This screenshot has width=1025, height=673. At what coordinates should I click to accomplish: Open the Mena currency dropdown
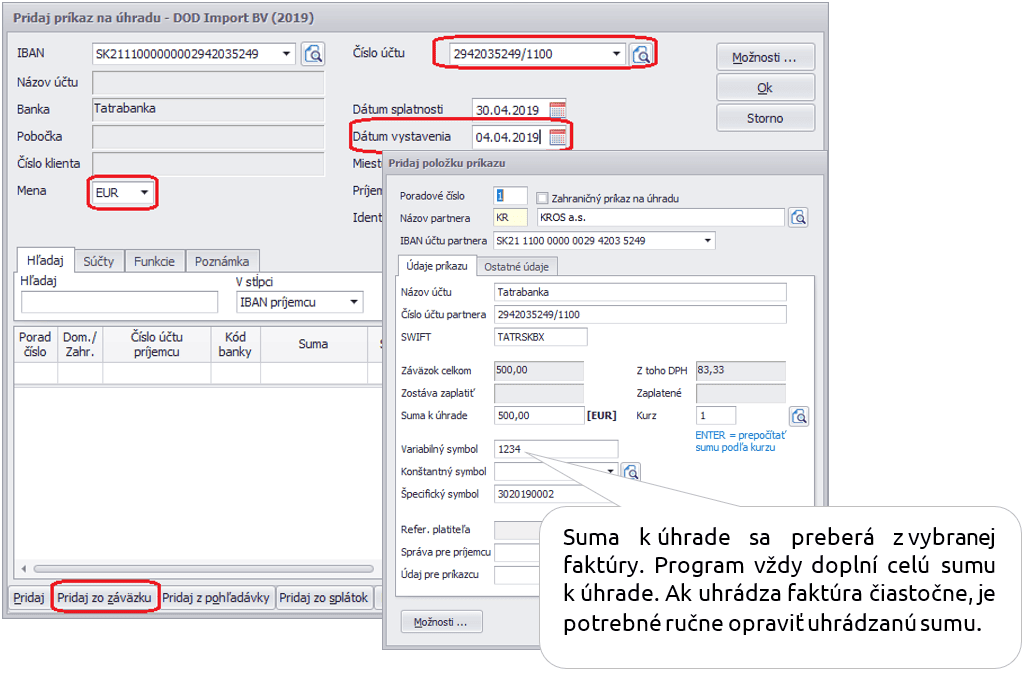tap(145, 192)
